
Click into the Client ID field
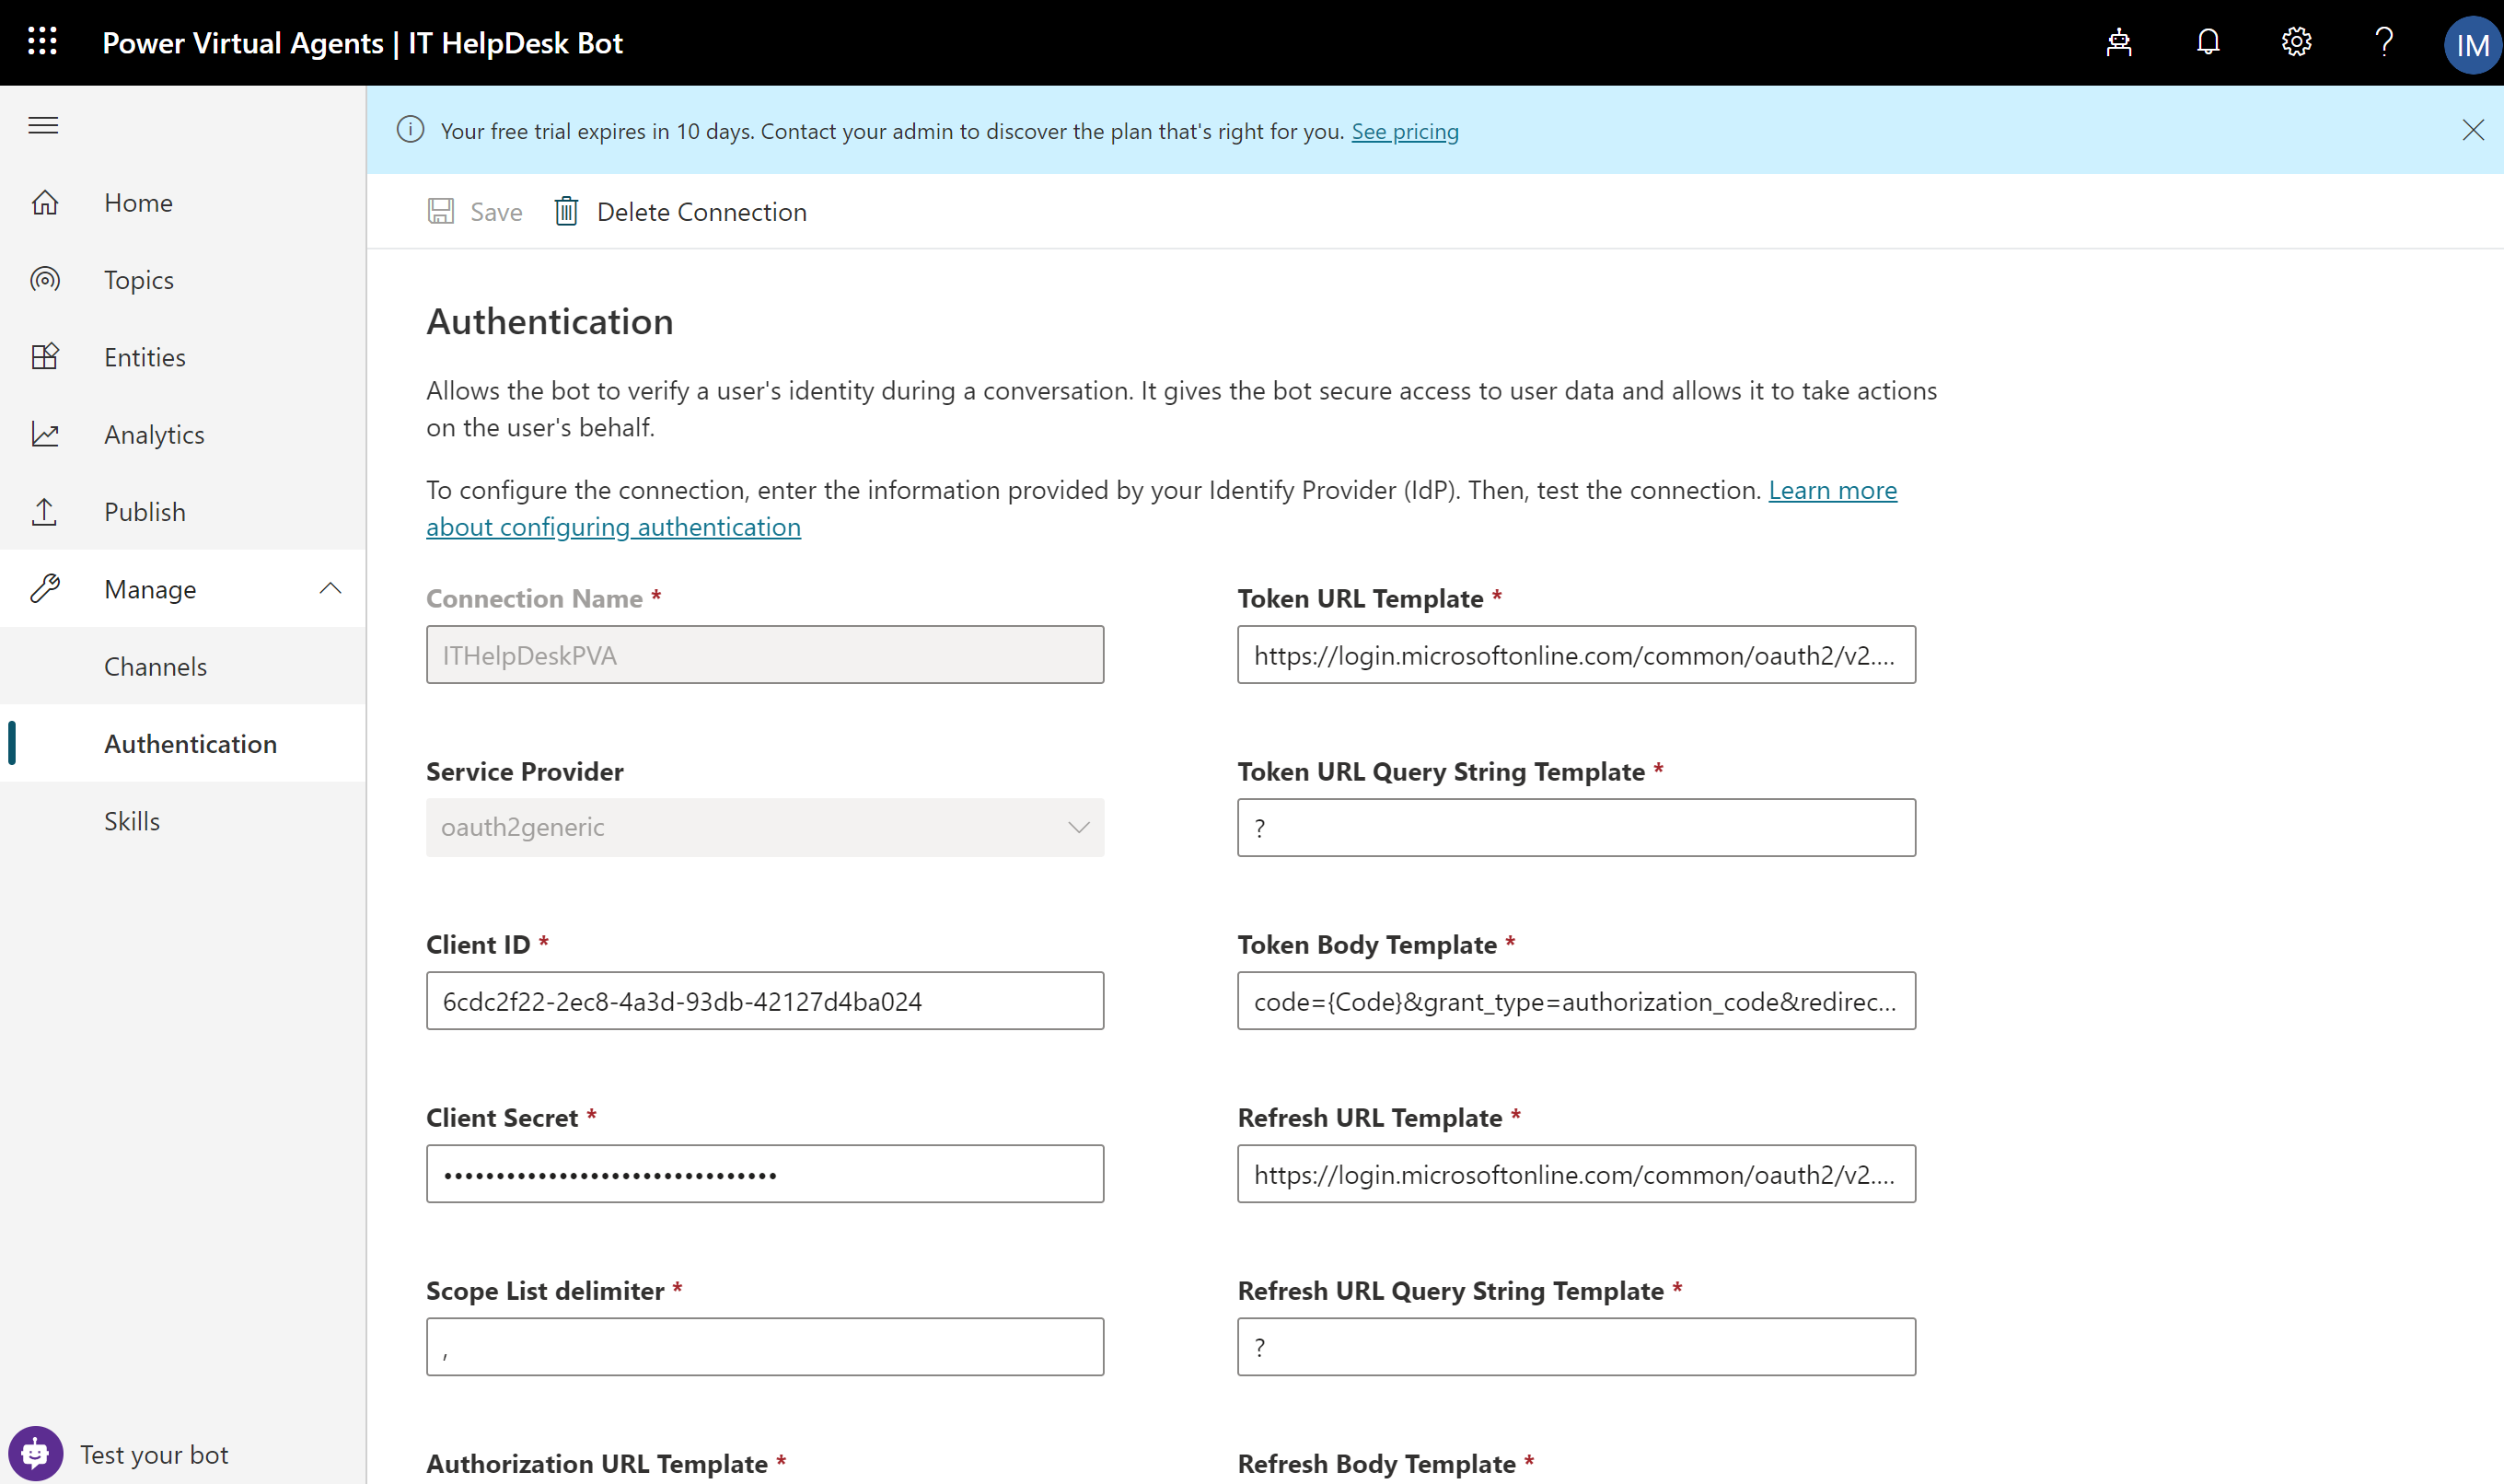pos(765,1000)
